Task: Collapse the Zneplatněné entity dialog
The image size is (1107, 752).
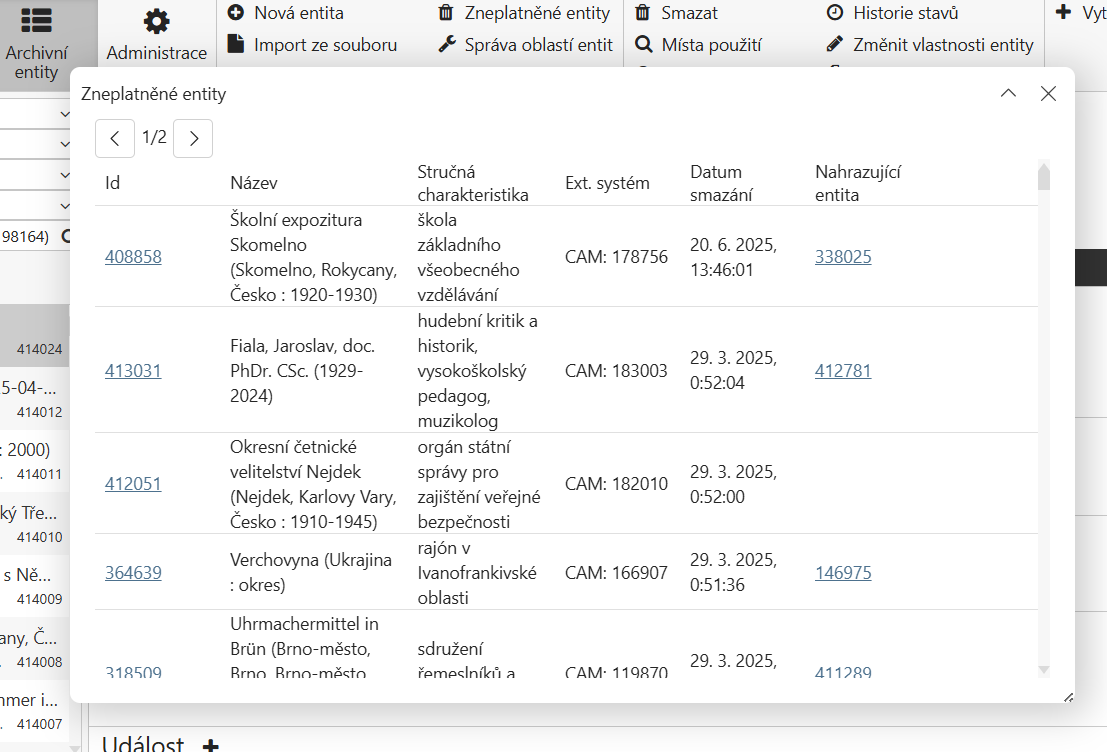Action: click(x=1008, y=93)
